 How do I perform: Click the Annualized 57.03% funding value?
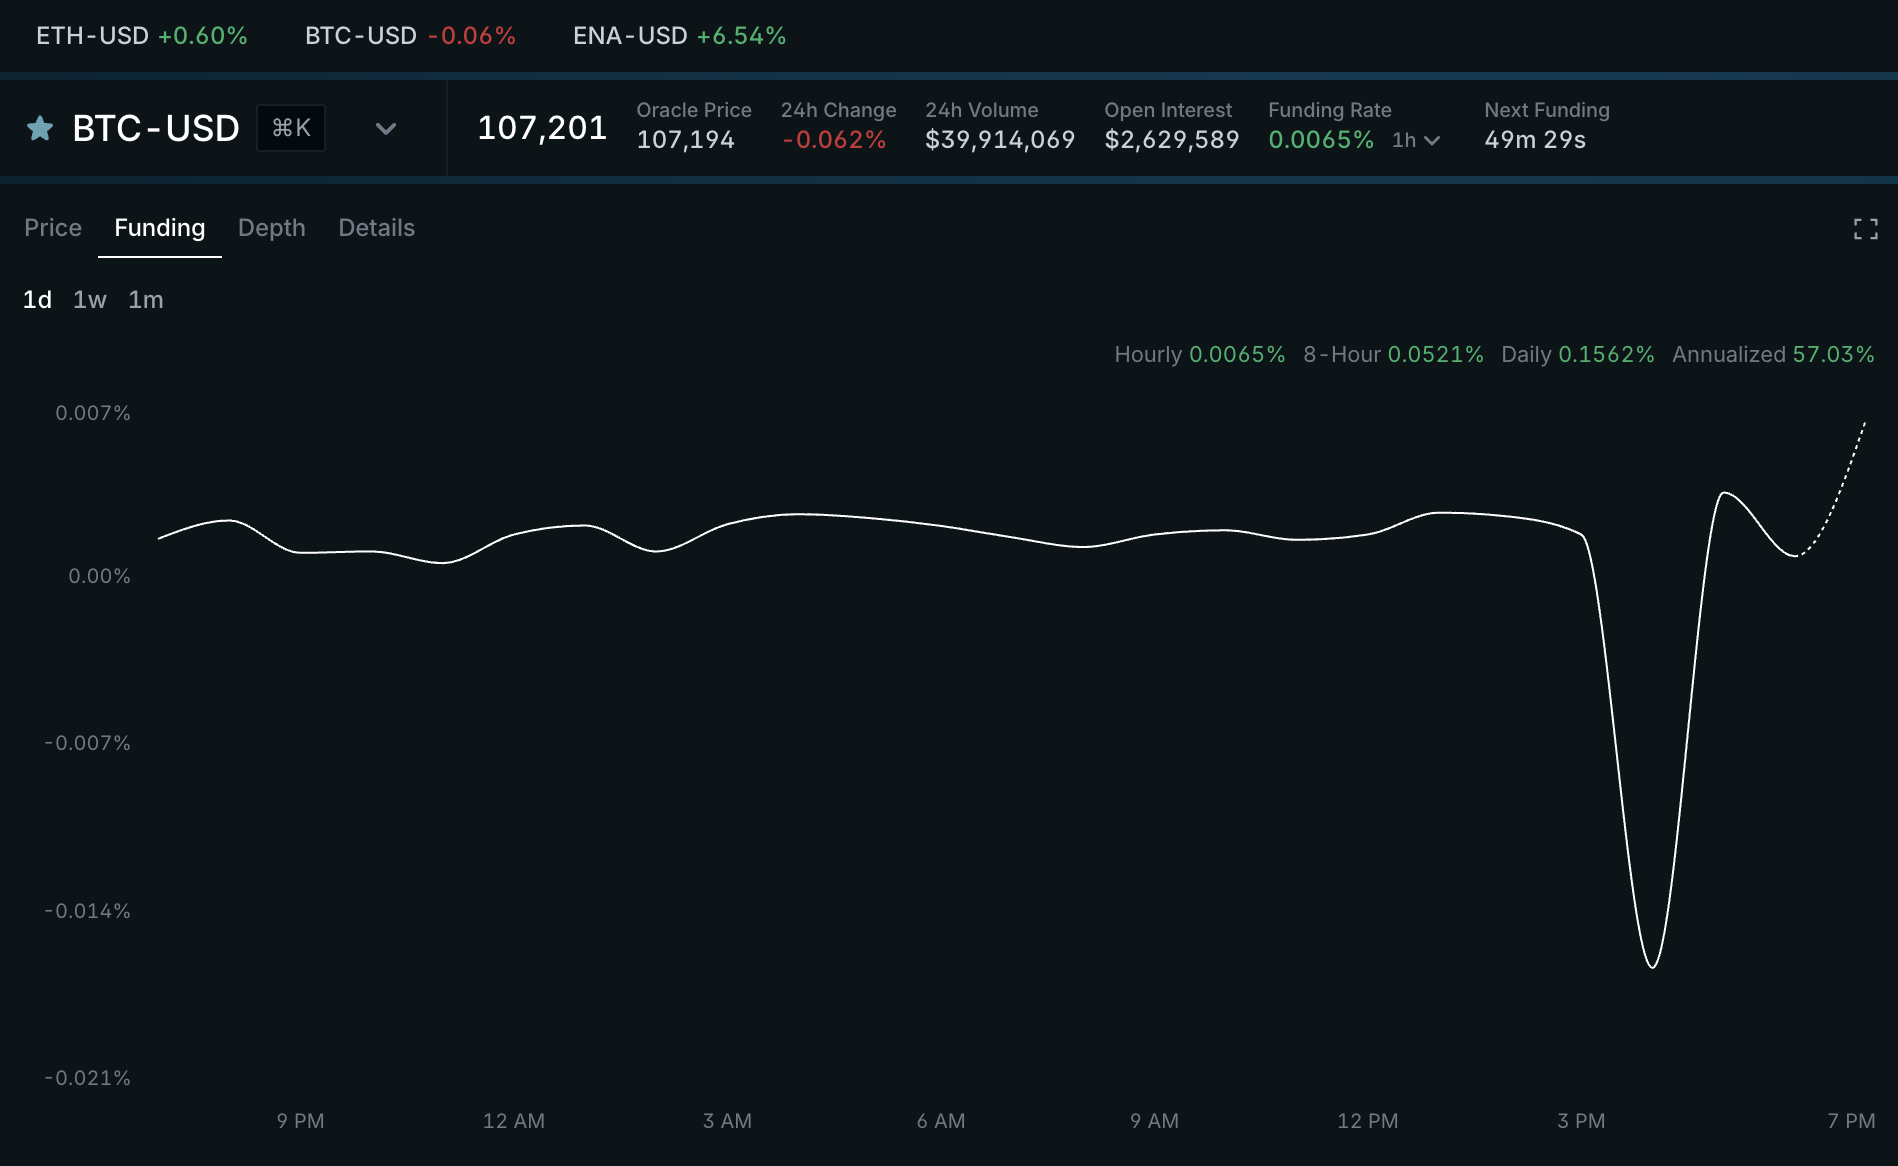pyautogui.click(x=1832, y=355)
